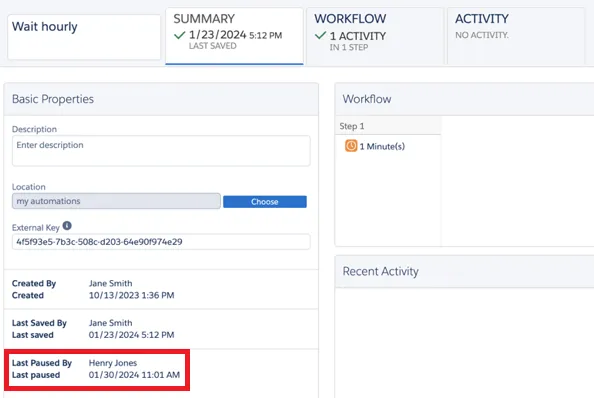Click the Recent Activity panel header
The height and width of the screenshot is (398, 594).
click(x=464, y=272)
